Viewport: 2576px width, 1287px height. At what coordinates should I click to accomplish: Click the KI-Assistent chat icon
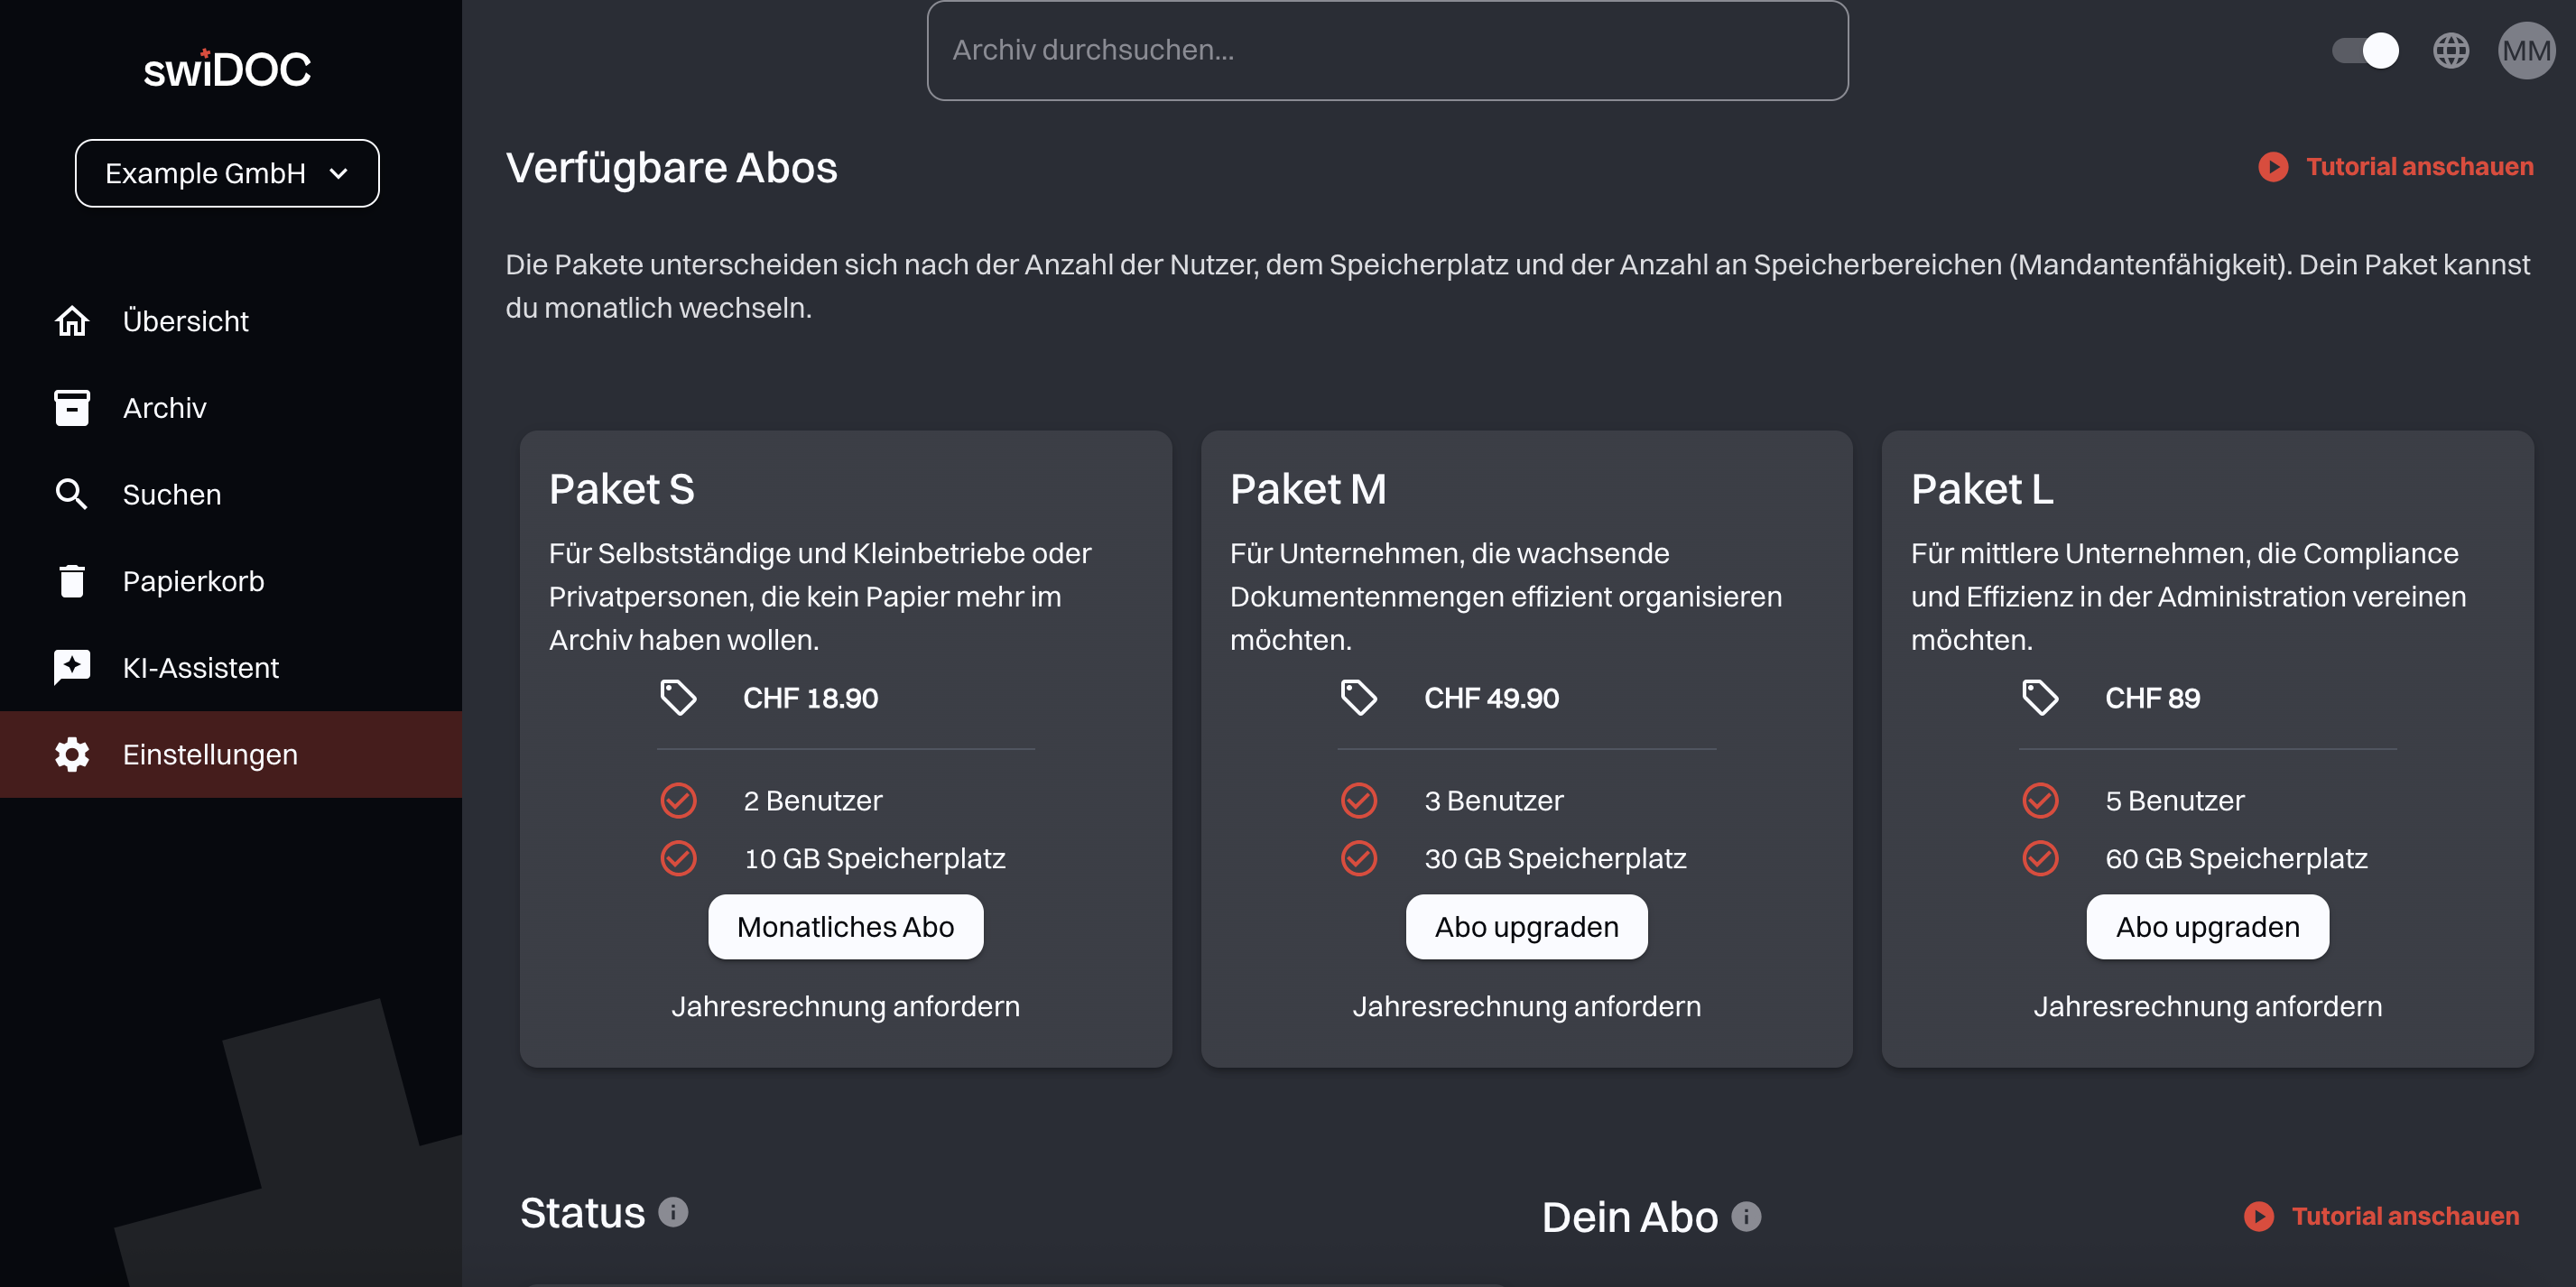pos(71,667)
